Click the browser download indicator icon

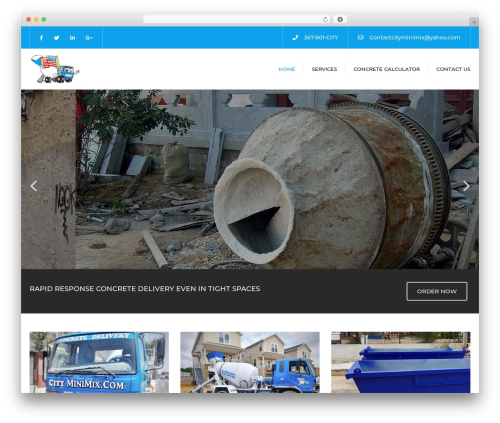point(340,19)
